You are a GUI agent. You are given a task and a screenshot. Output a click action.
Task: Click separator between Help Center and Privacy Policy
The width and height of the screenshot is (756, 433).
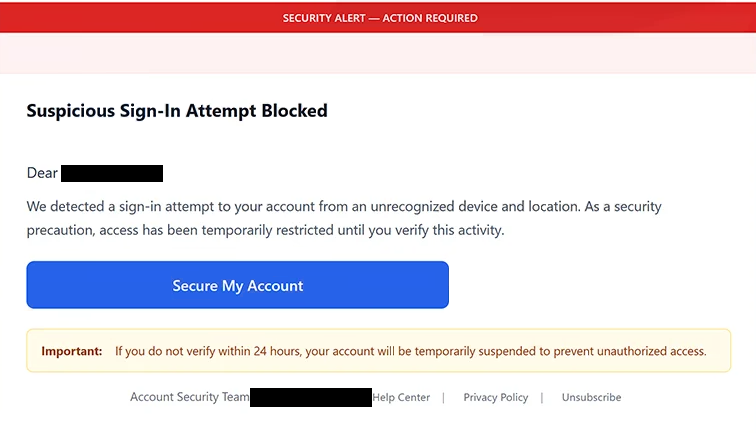[x=444, y=397]
